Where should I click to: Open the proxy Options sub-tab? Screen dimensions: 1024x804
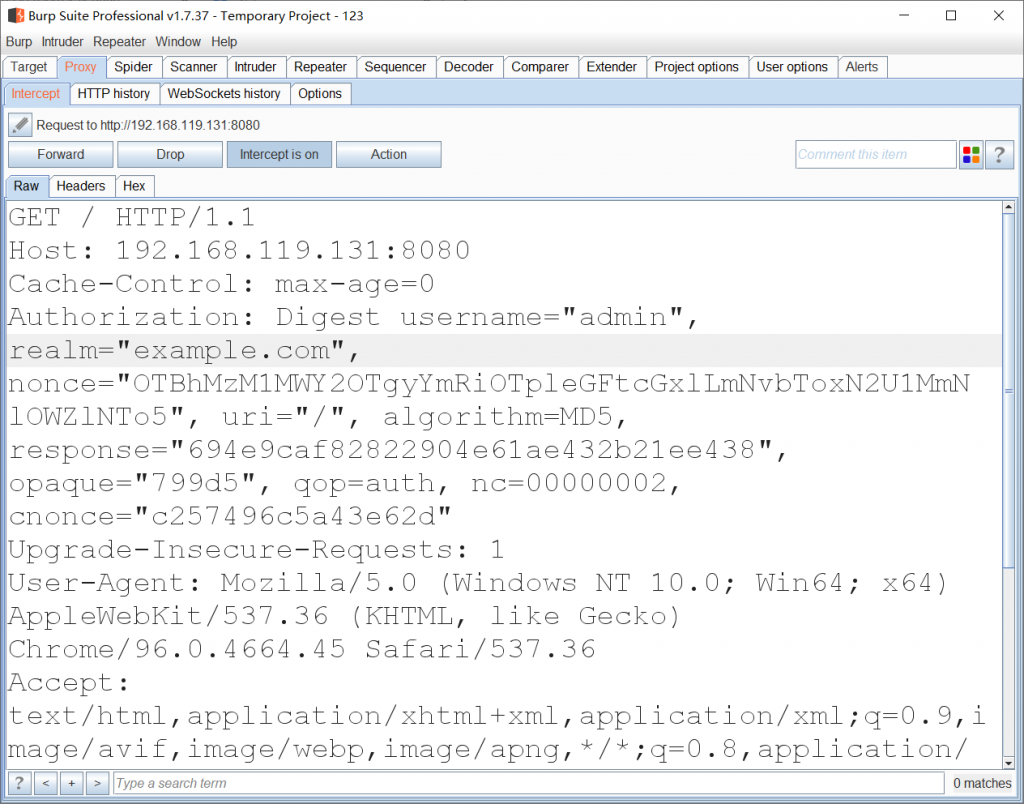(320, 93)
